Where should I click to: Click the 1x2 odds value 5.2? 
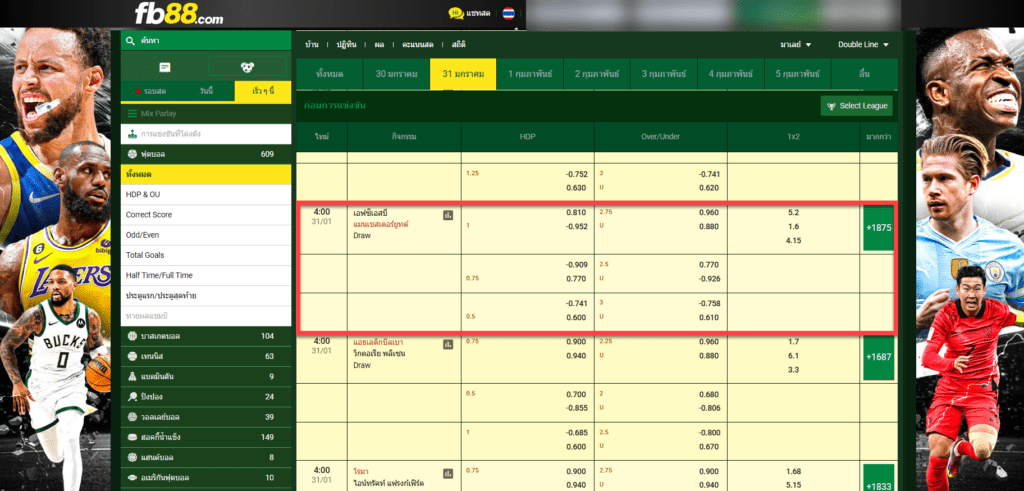coord(793,212)
